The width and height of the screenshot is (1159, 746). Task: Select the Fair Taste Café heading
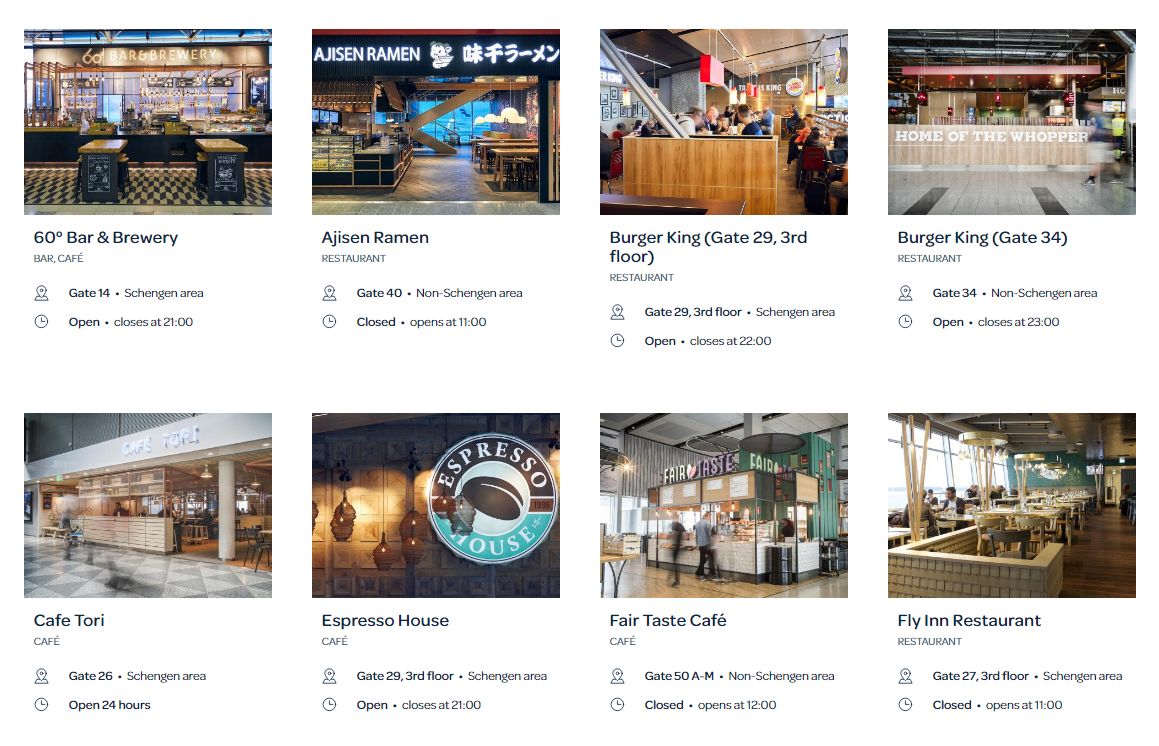pyautogui.click(x=667, y=620)
